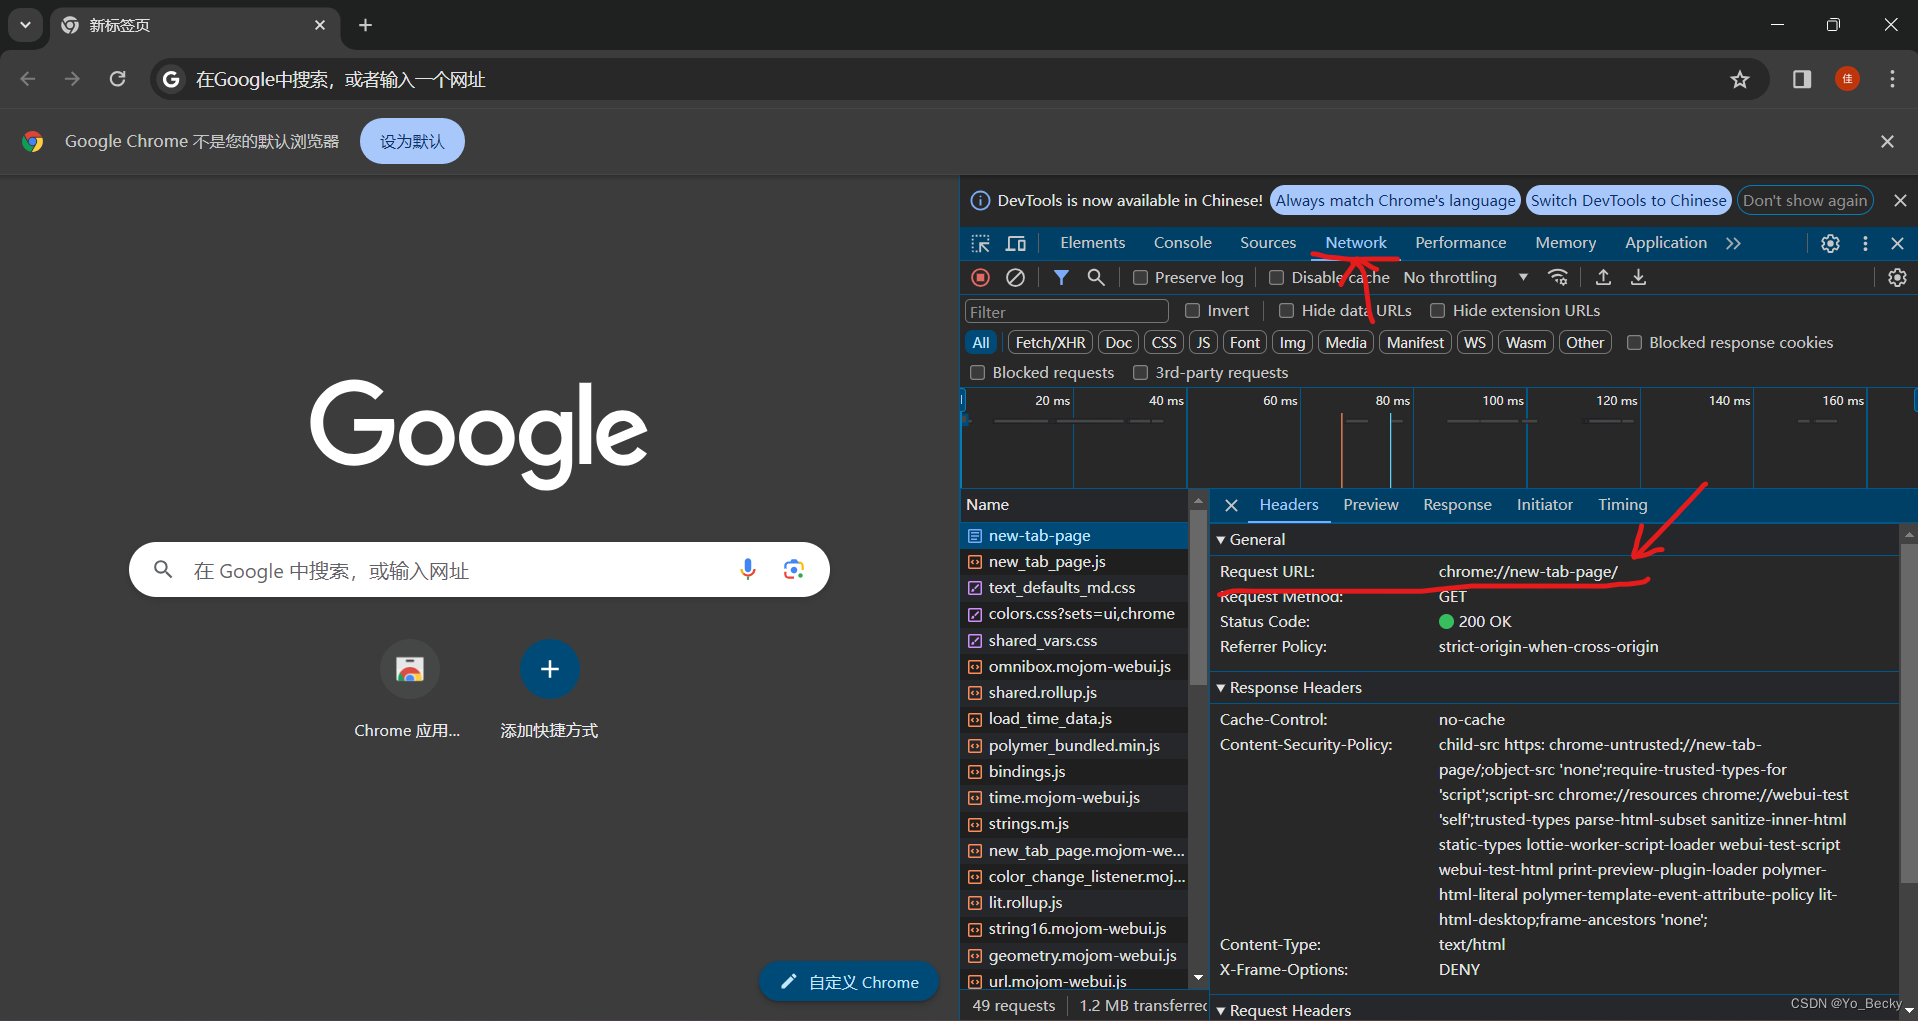This screenshot has height=1021, width=1918.
Task: Import HAR file upload icon
Action: 1603,277
